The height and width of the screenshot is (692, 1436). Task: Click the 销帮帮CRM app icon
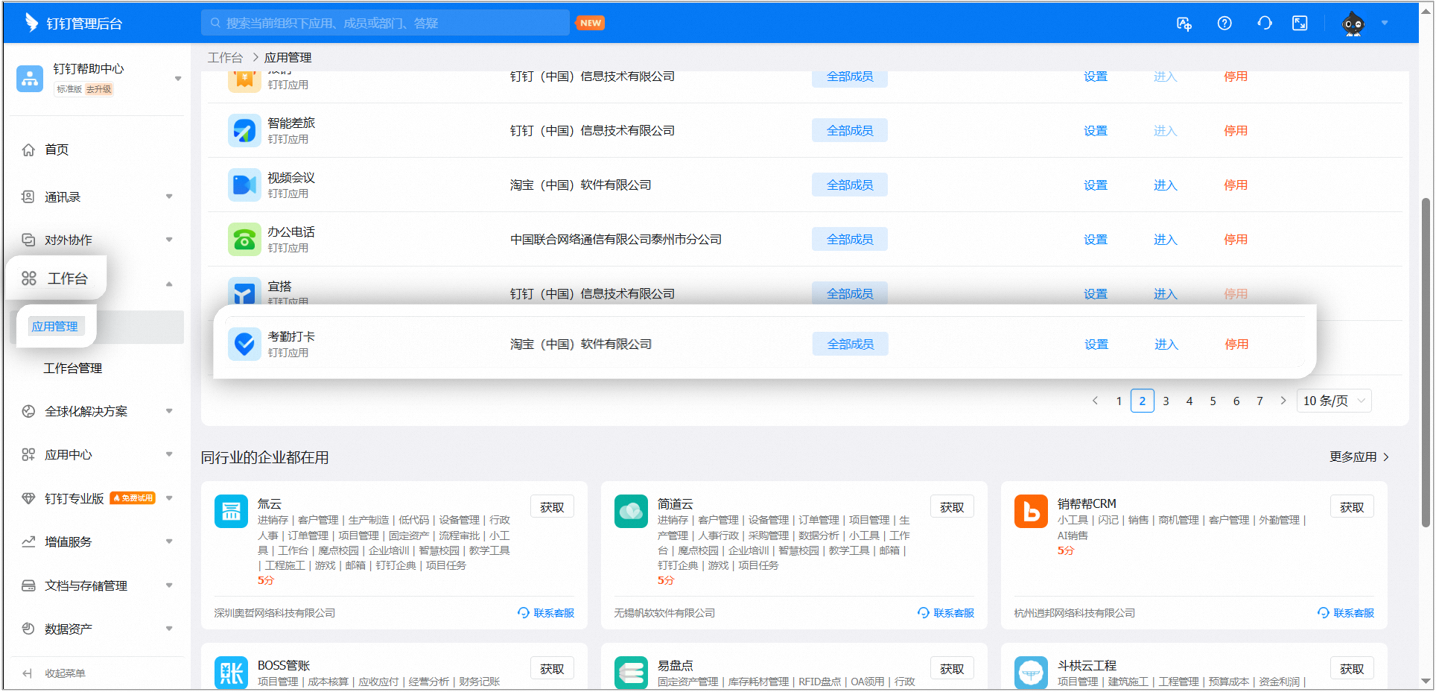1031,511
